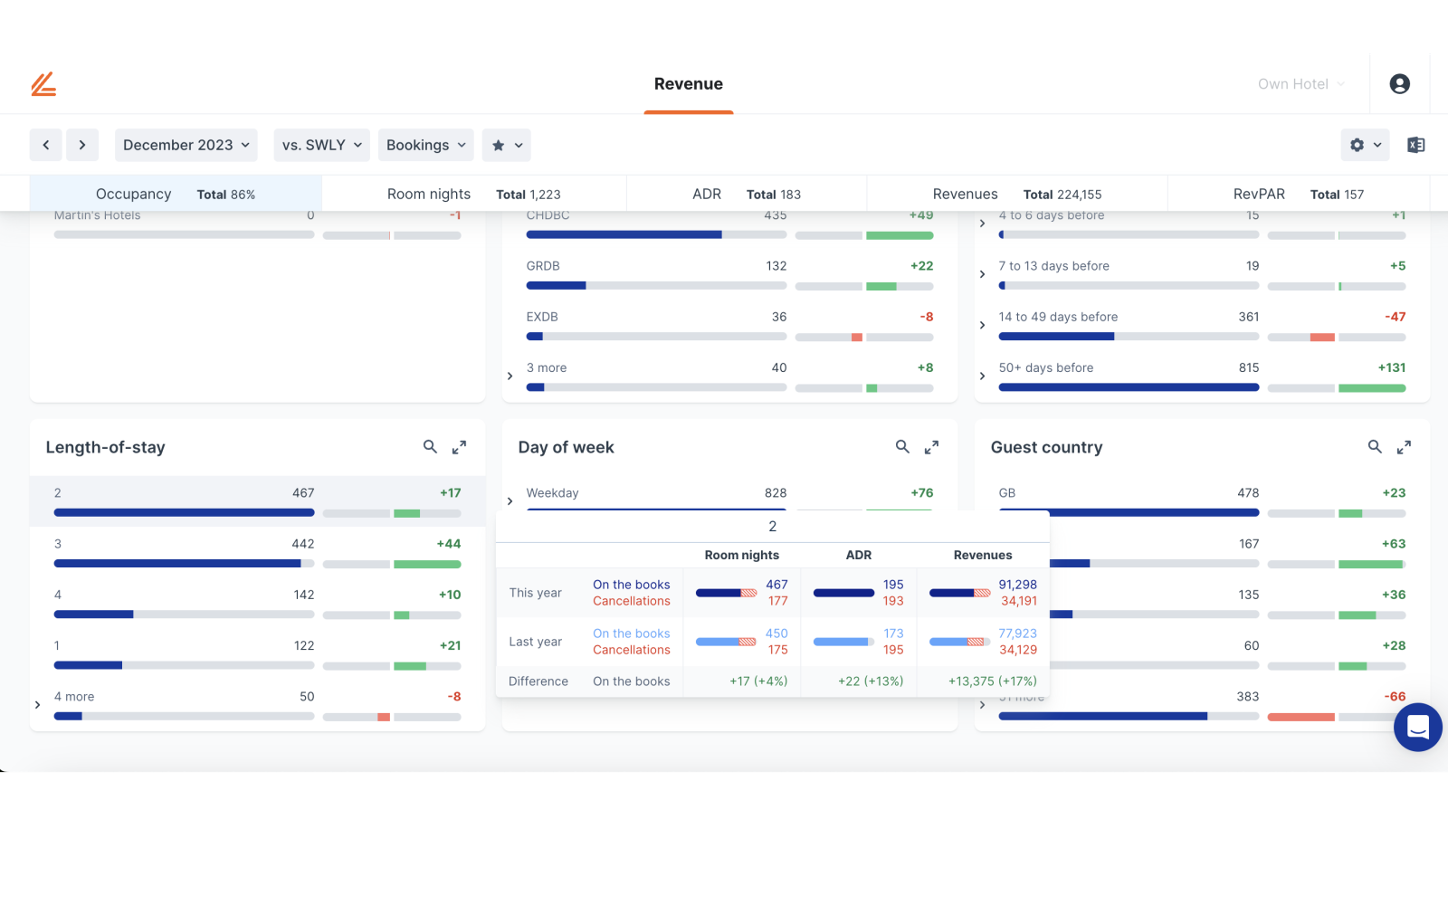Expand the Guest country card fullscreen

tap(1404, 447)
